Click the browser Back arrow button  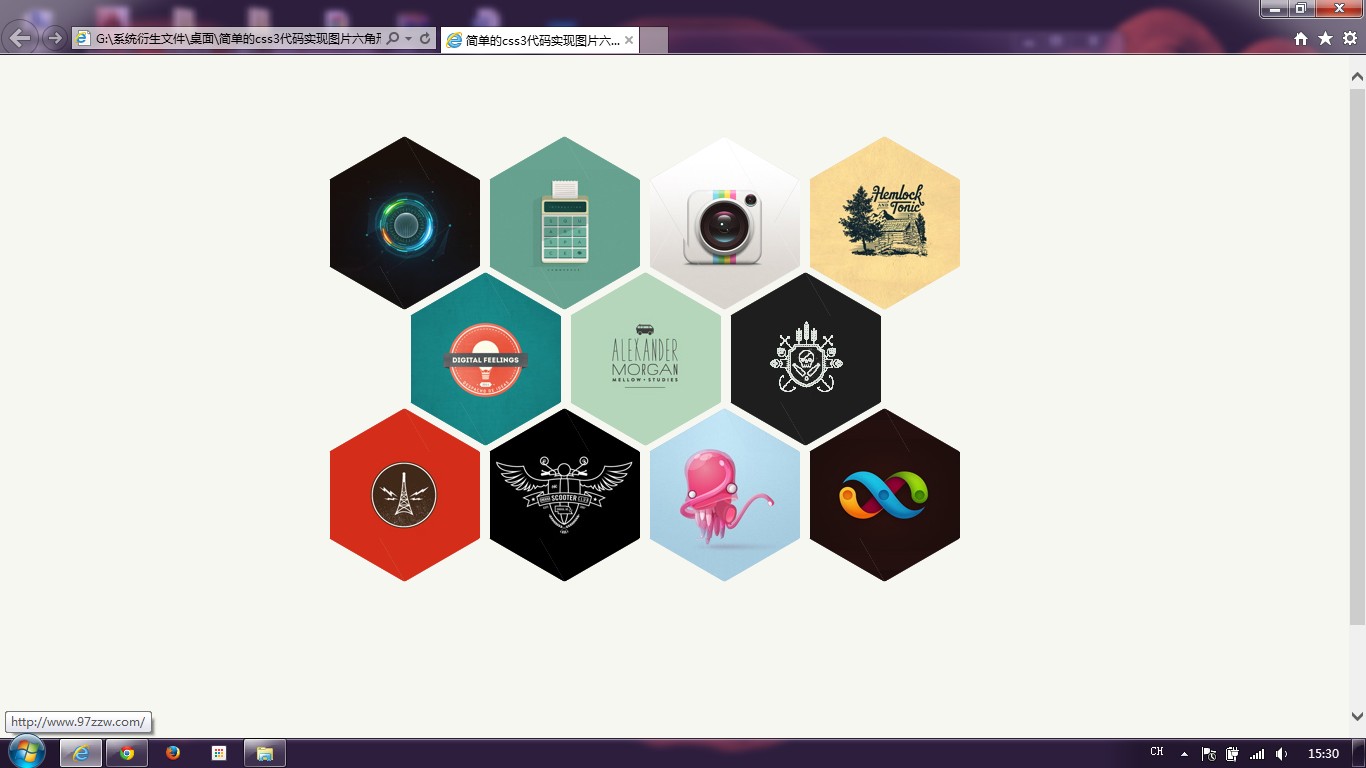click(20, 38)
